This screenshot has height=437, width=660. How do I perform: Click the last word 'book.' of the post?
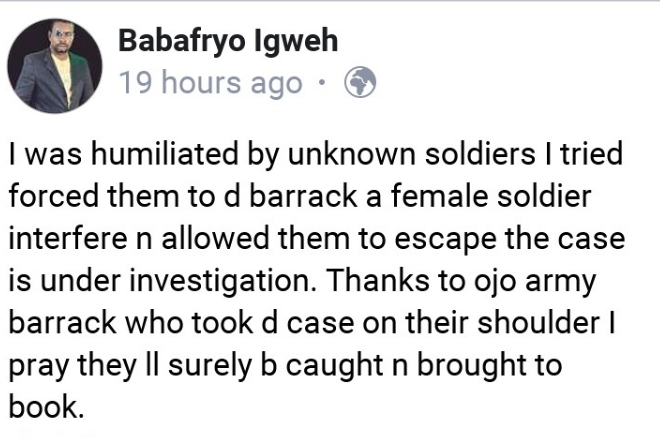(x=47, y=407)
